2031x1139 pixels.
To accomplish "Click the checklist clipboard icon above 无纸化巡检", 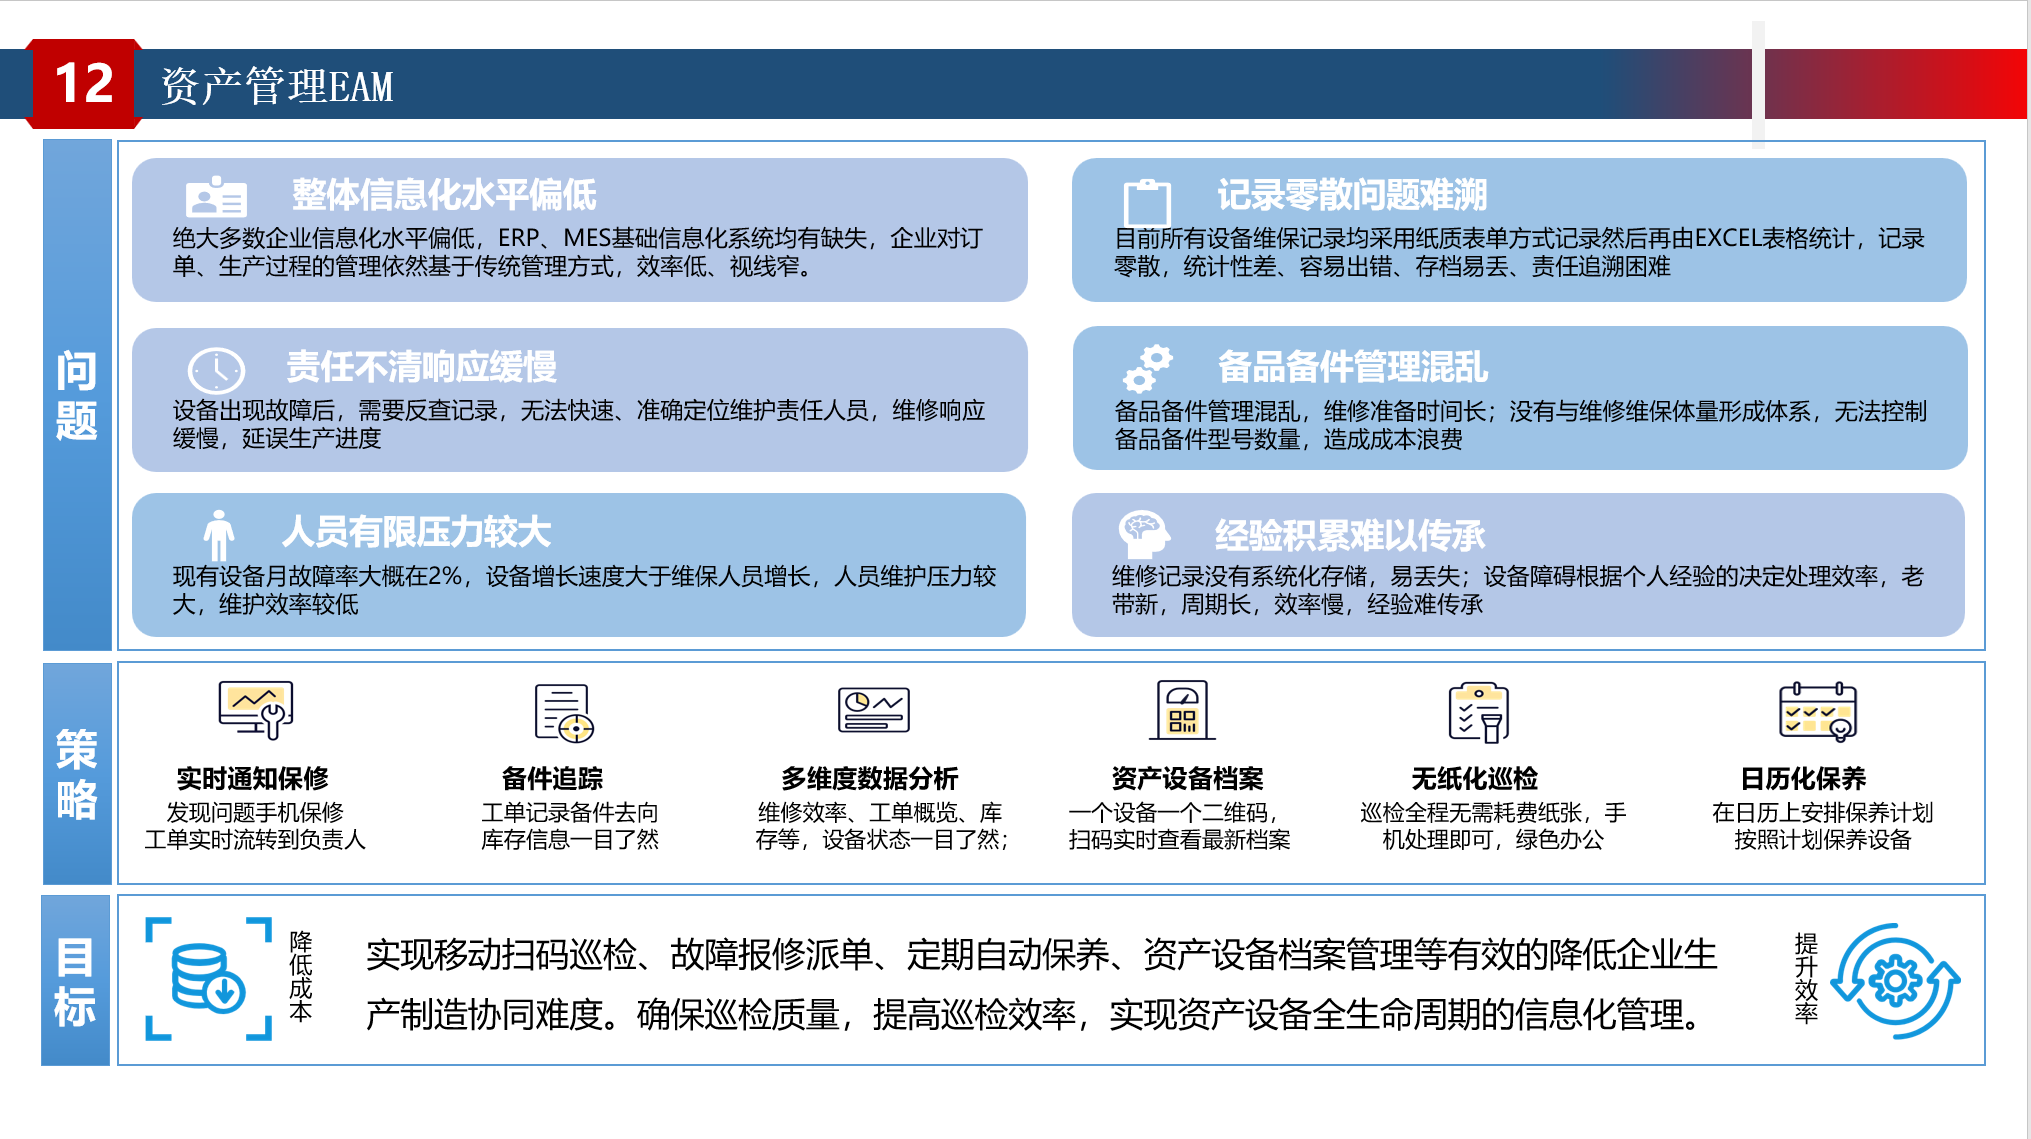I will (x=1478, y=712).
